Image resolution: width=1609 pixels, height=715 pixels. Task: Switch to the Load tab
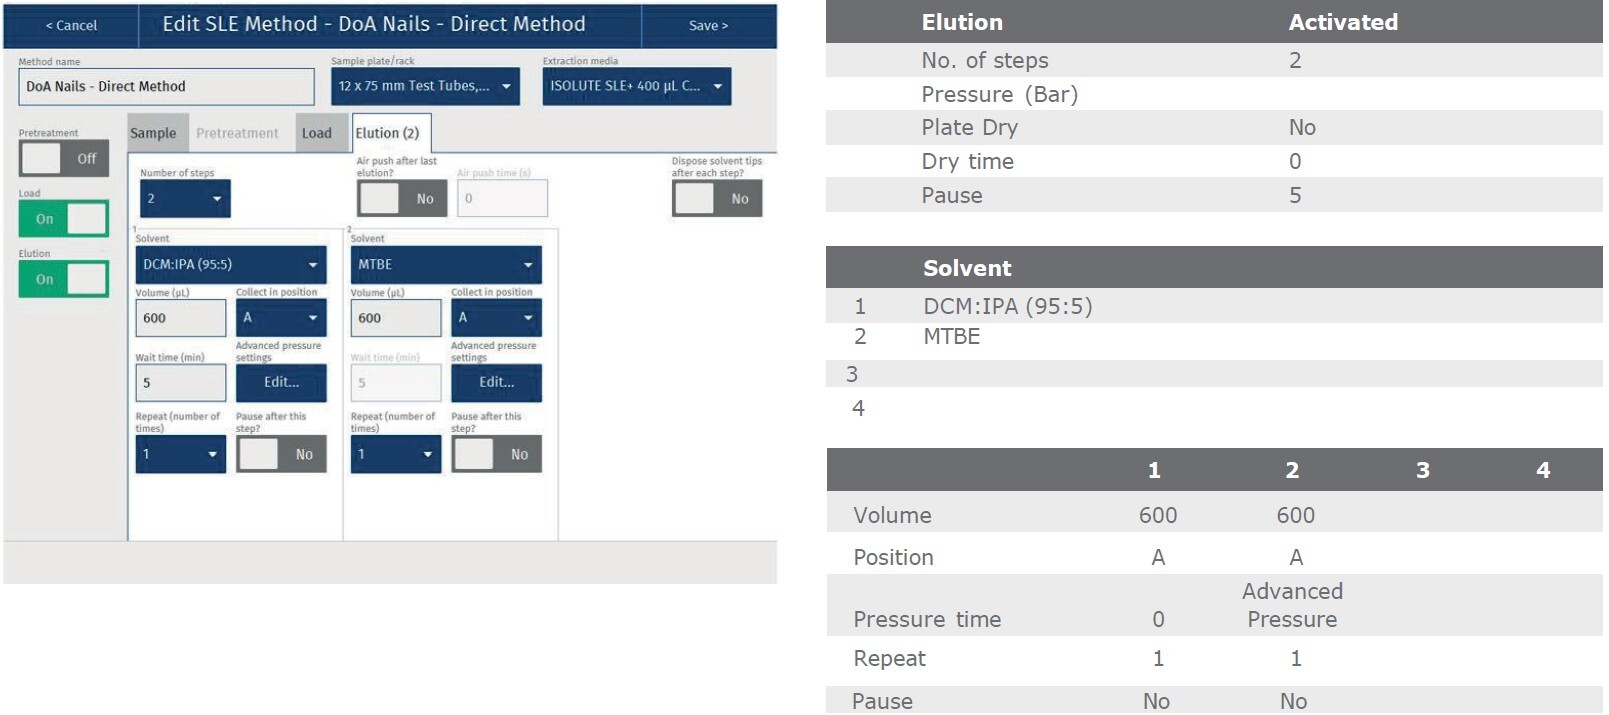click(317, 133)
